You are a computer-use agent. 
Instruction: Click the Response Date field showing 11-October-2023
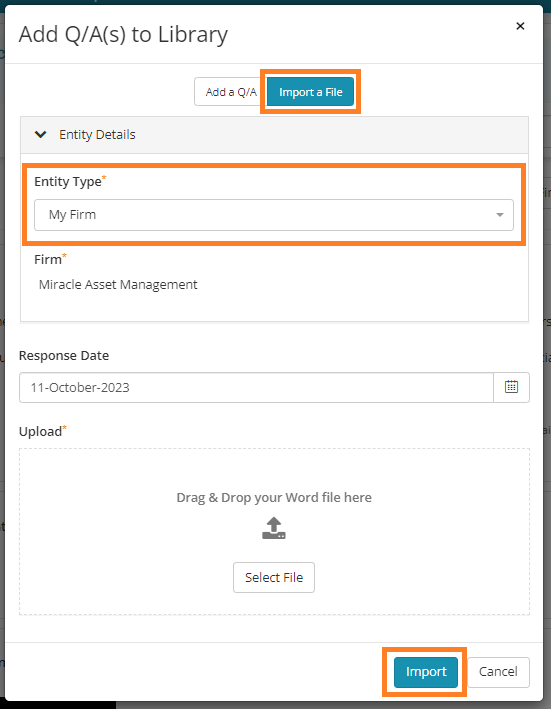click(x=256, y=388)
